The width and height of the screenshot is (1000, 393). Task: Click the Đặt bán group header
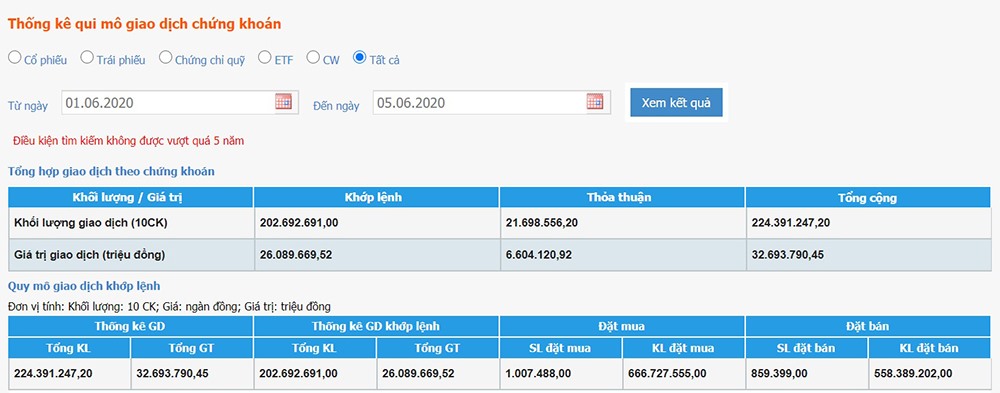(x=868, y=327)
